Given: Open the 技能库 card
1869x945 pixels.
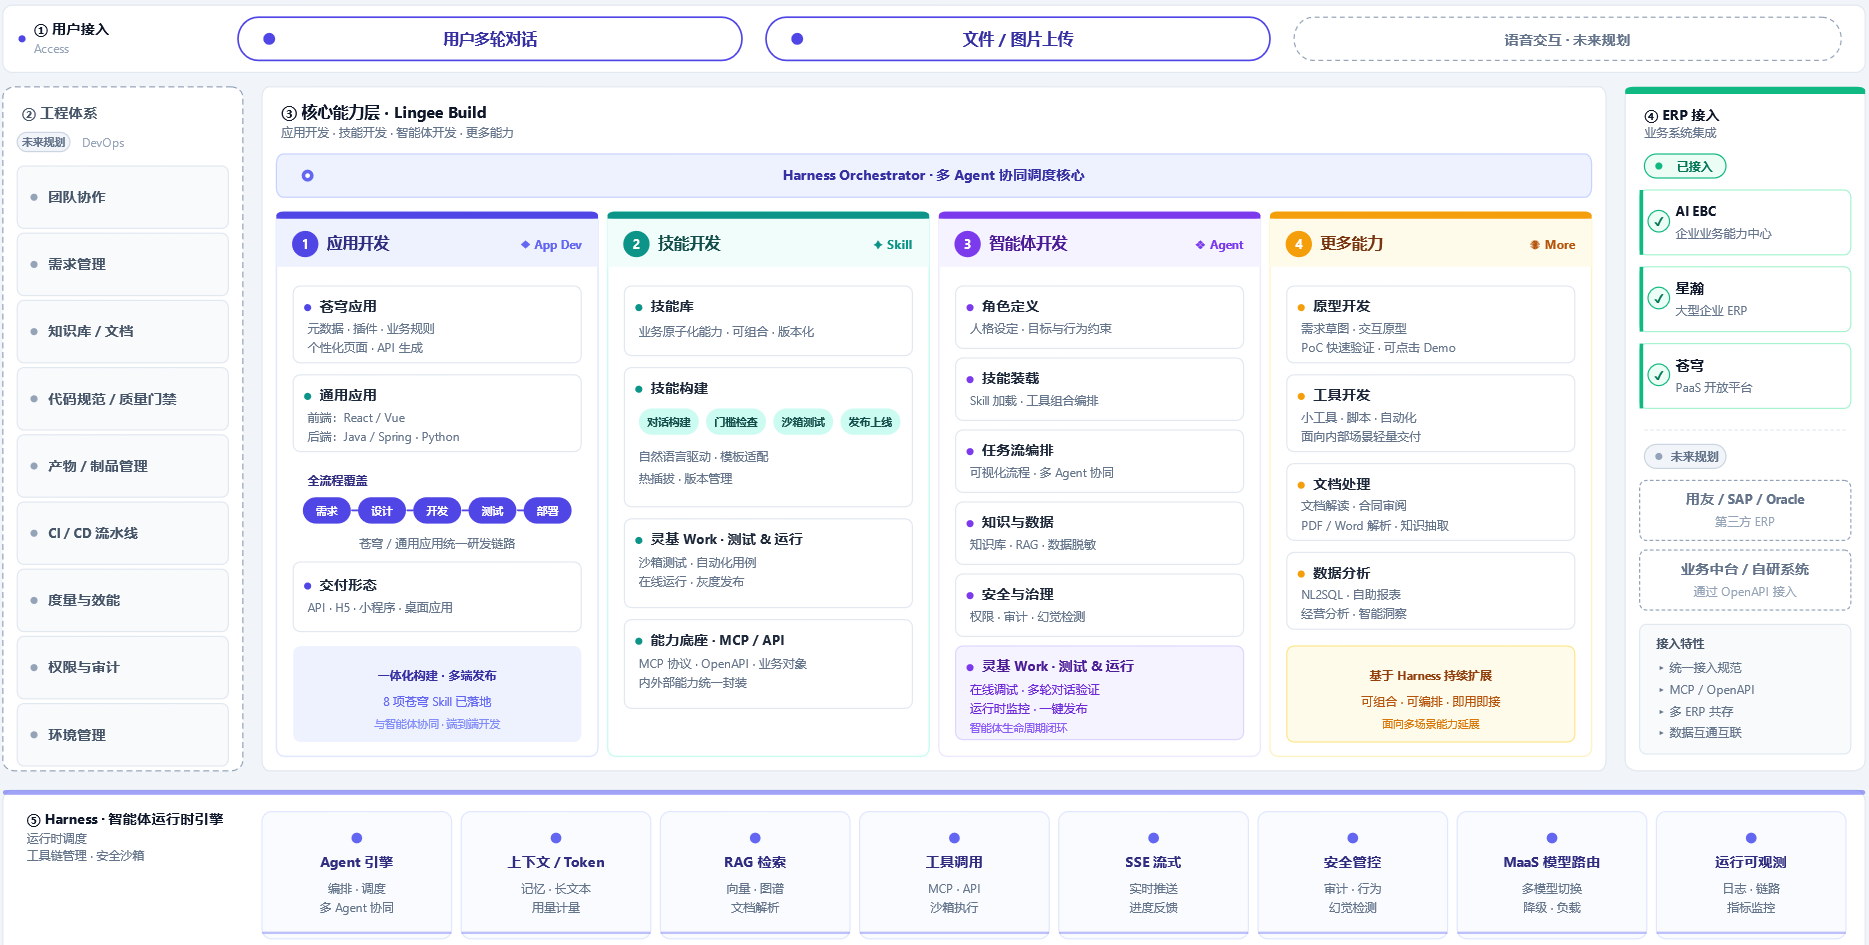Looking at the screenshot, I should 768,321.
